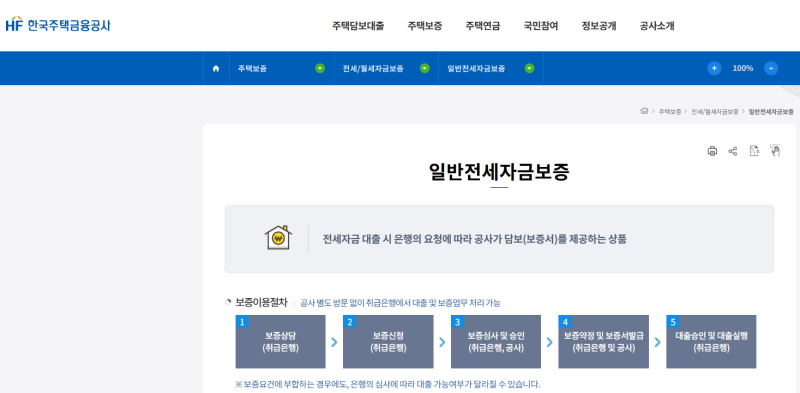Open the 주택보증 top menu

(424, 26)
